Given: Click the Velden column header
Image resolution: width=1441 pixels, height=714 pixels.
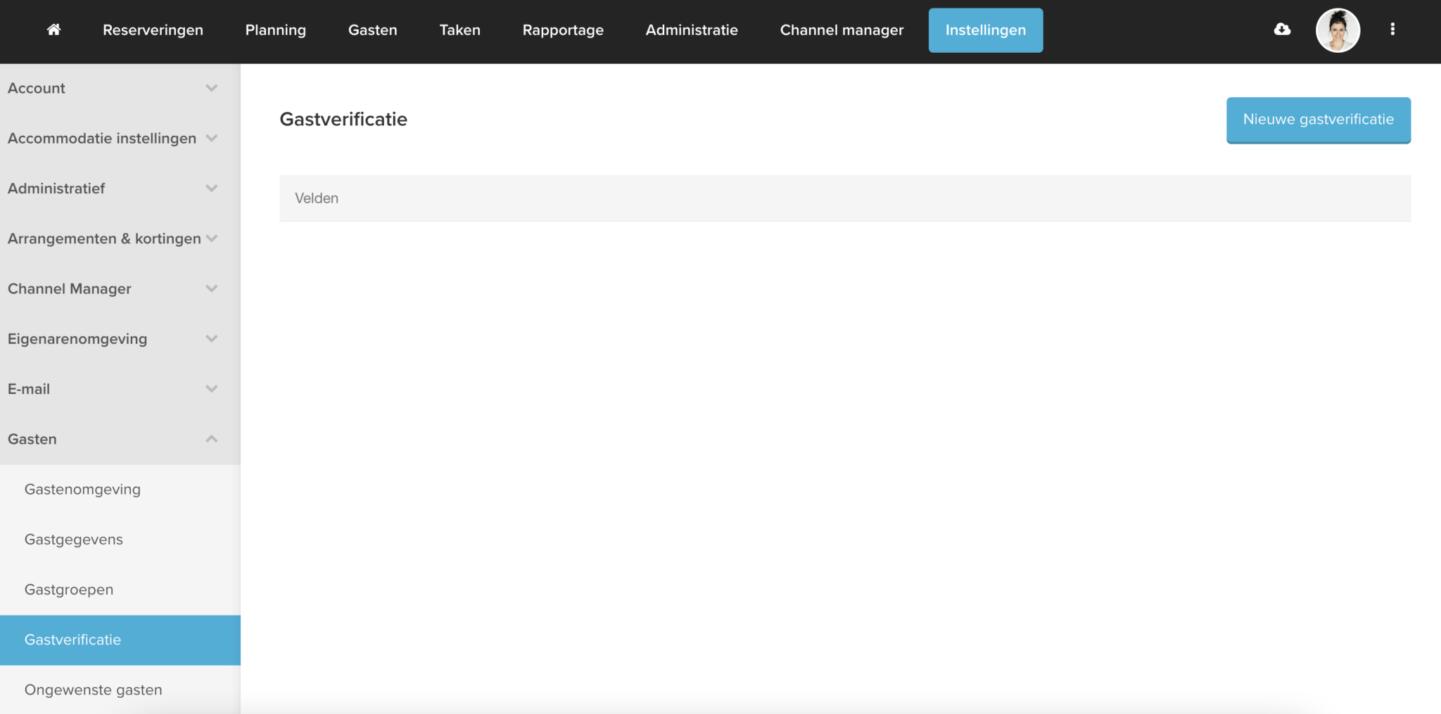Looking at the screenshot, I should click(x=317, y=198).
